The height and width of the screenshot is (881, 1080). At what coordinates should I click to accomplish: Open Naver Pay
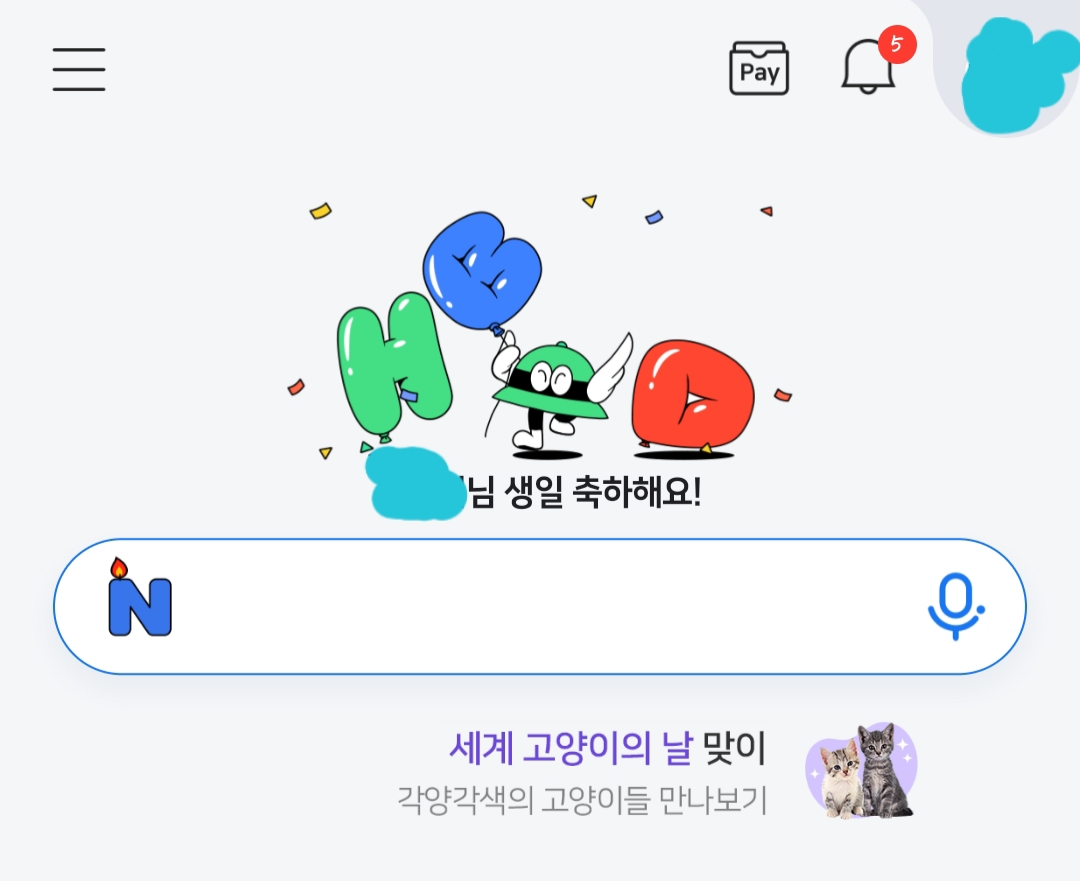(759, 68)
